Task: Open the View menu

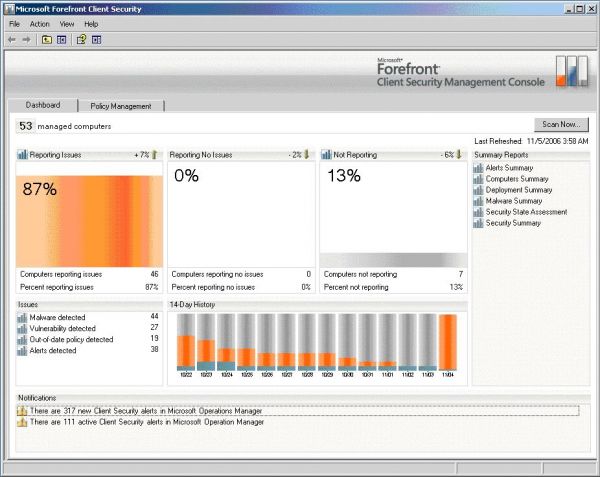Action: coord(67,24)
